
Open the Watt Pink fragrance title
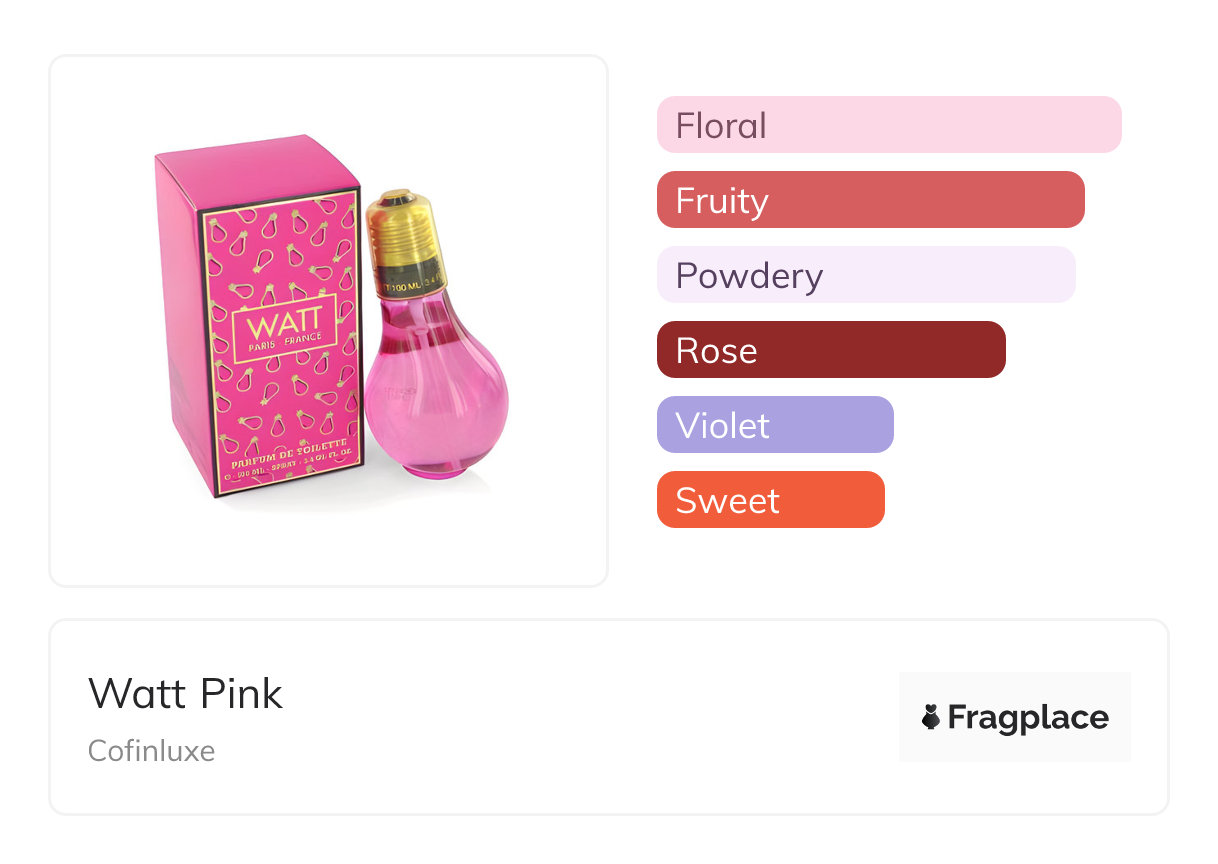point(185,693)
